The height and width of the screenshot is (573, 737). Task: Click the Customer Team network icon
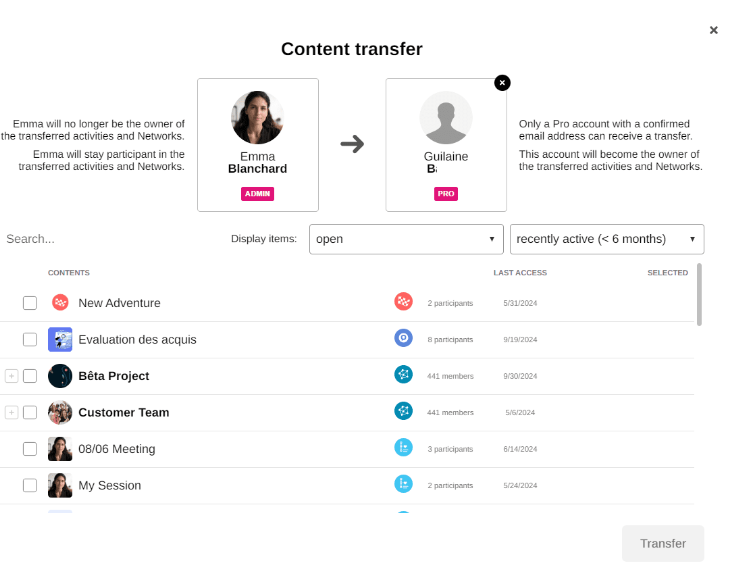pos(403,411)
